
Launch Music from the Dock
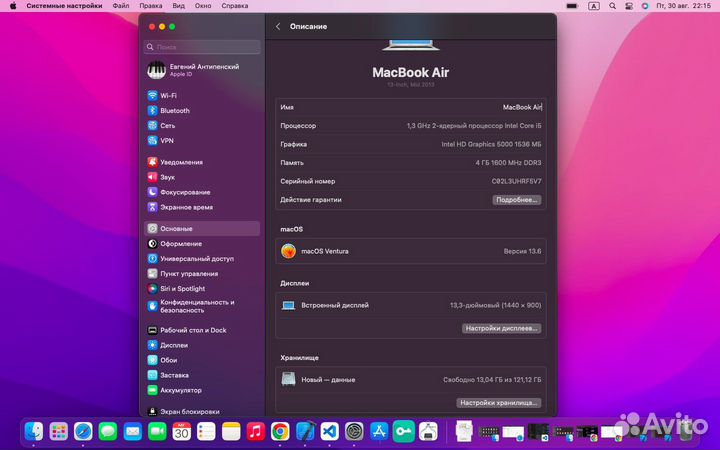coord(256,431)
